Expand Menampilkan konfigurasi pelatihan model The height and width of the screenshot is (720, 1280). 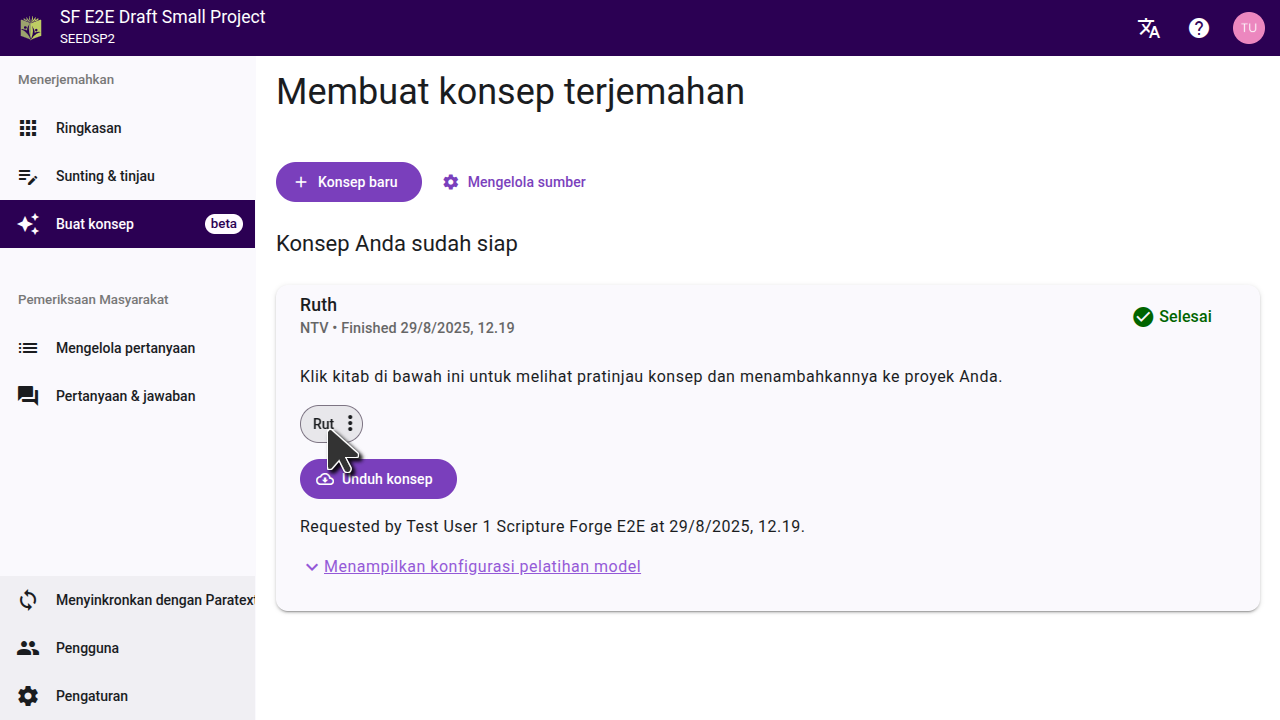coord(482,566)
